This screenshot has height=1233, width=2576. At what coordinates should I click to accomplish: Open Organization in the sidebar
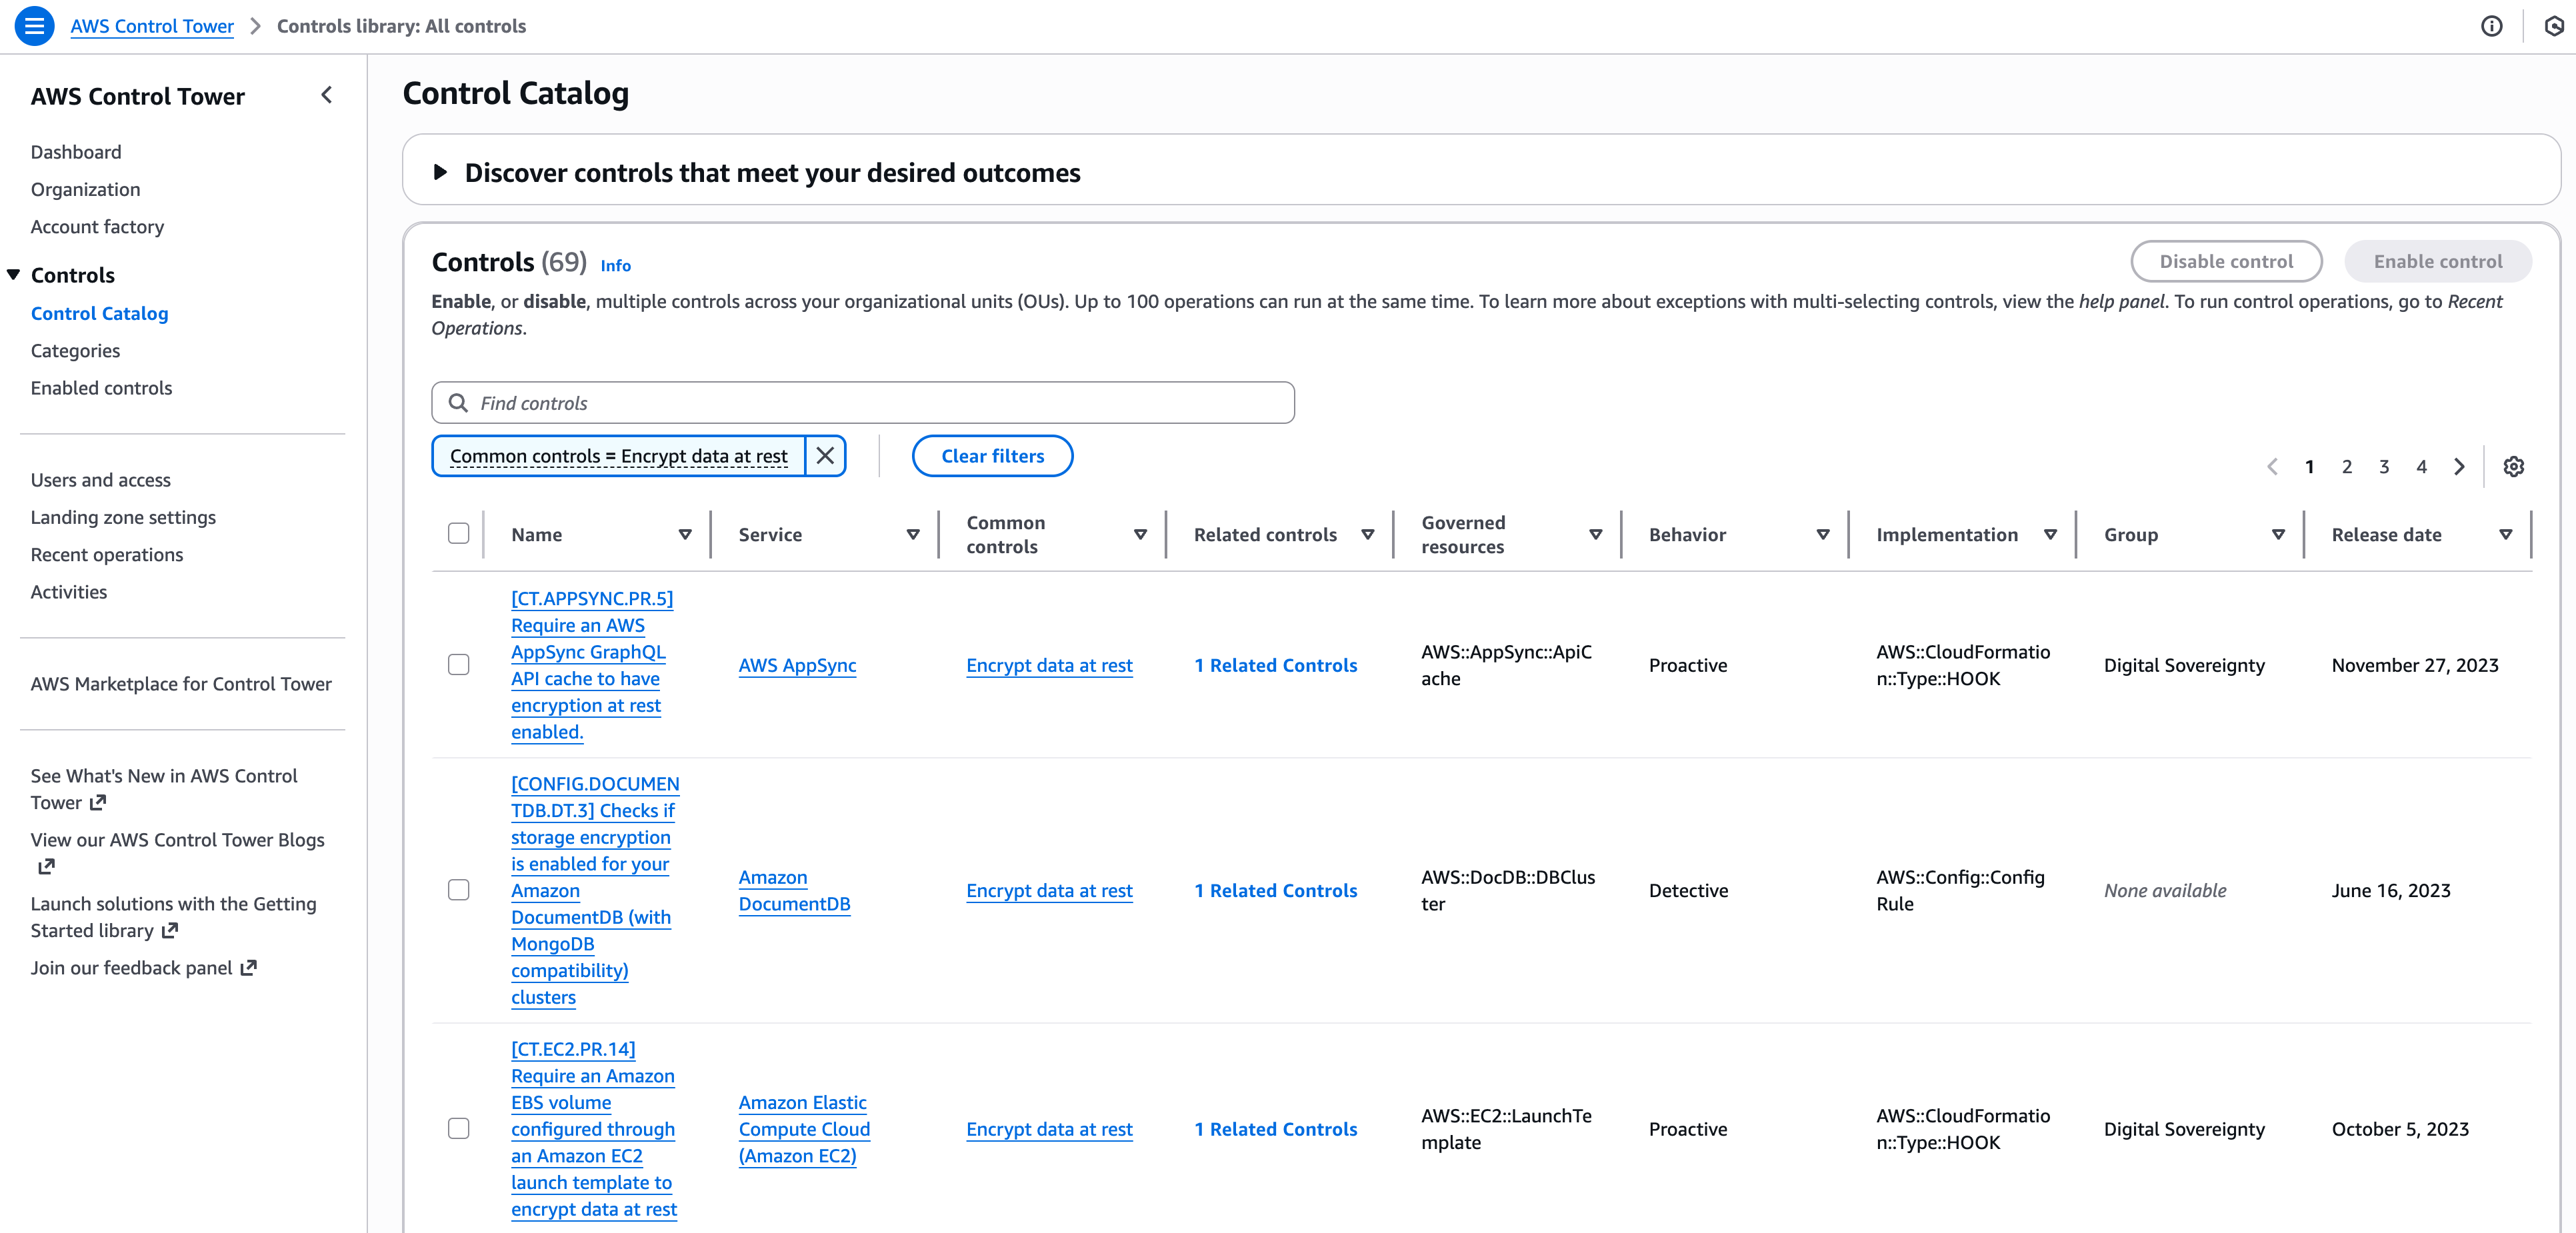point(85,190)
